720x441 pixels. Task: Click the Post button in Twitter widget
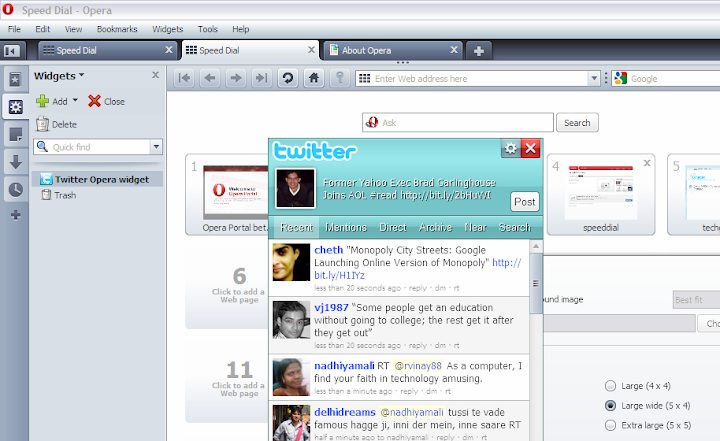[x=524, y=202]
